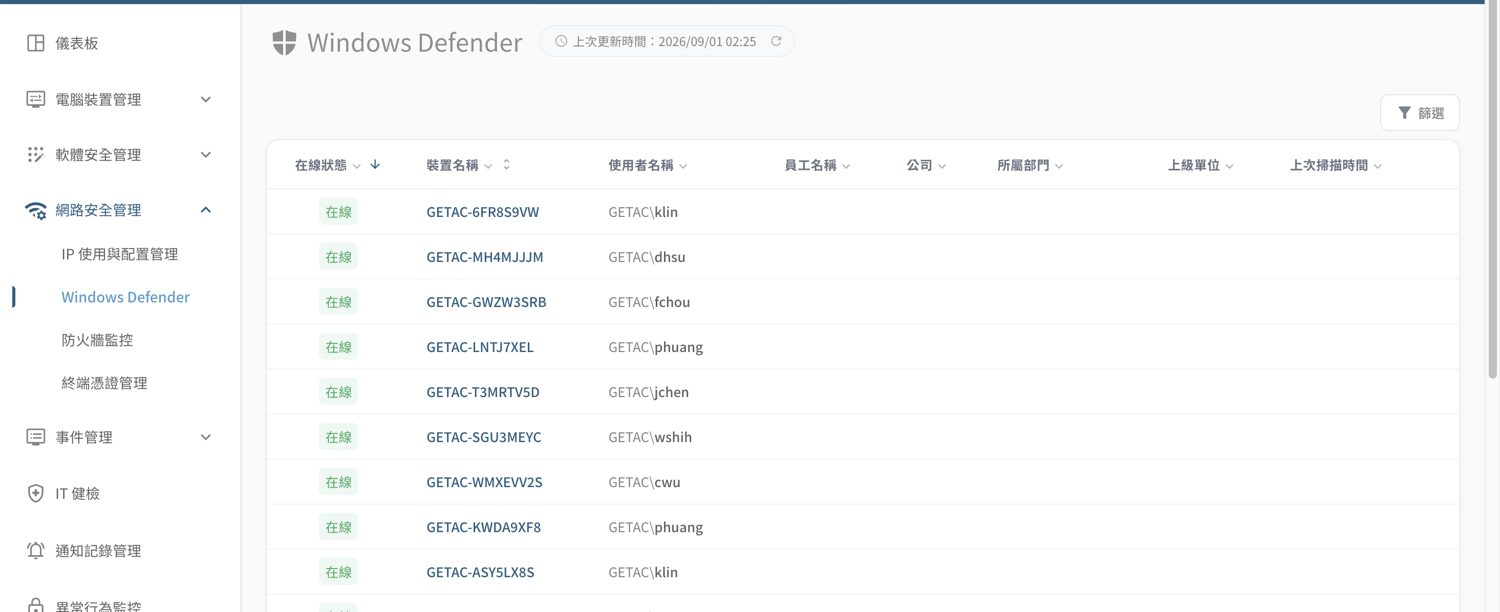
Task: Click user name GETAC\wshih
Action: click(650, 437)
